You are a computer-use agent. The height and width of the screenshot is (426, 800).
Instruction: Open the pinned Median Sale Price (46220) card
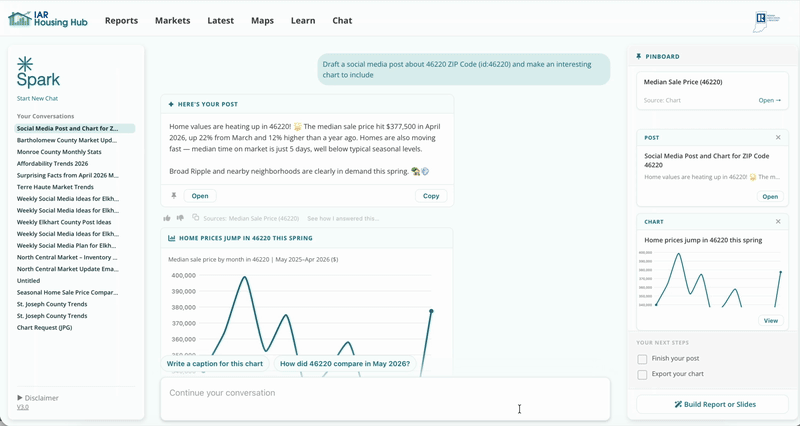[769, 101]
